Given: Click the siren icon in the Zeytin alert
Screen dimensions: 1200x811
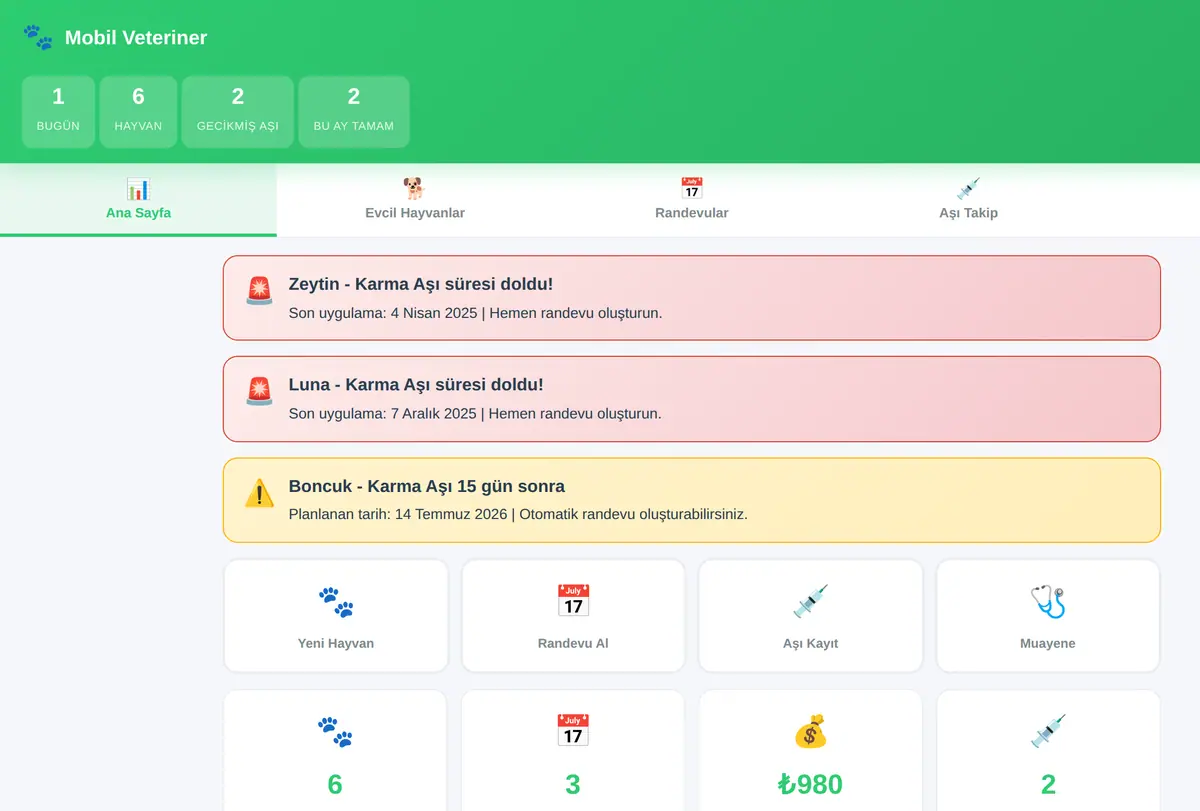Looking at the screenshot, I should tap(259, 291).
